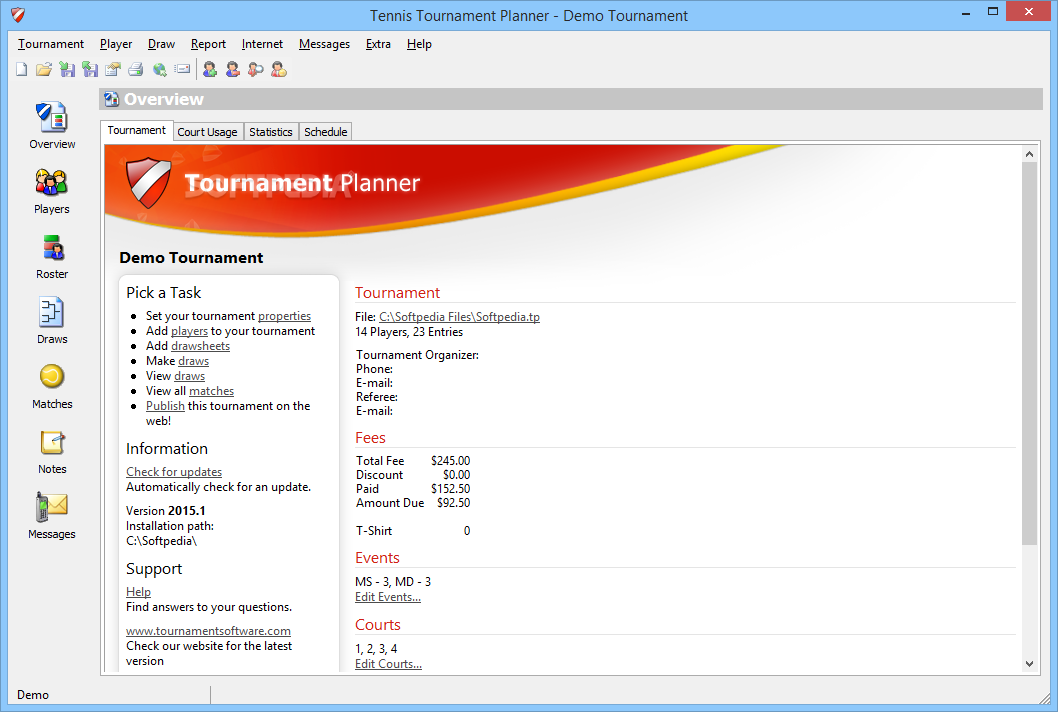
Task: Open the Softpedia.tp file path link
Action: [x=459, y=317]
